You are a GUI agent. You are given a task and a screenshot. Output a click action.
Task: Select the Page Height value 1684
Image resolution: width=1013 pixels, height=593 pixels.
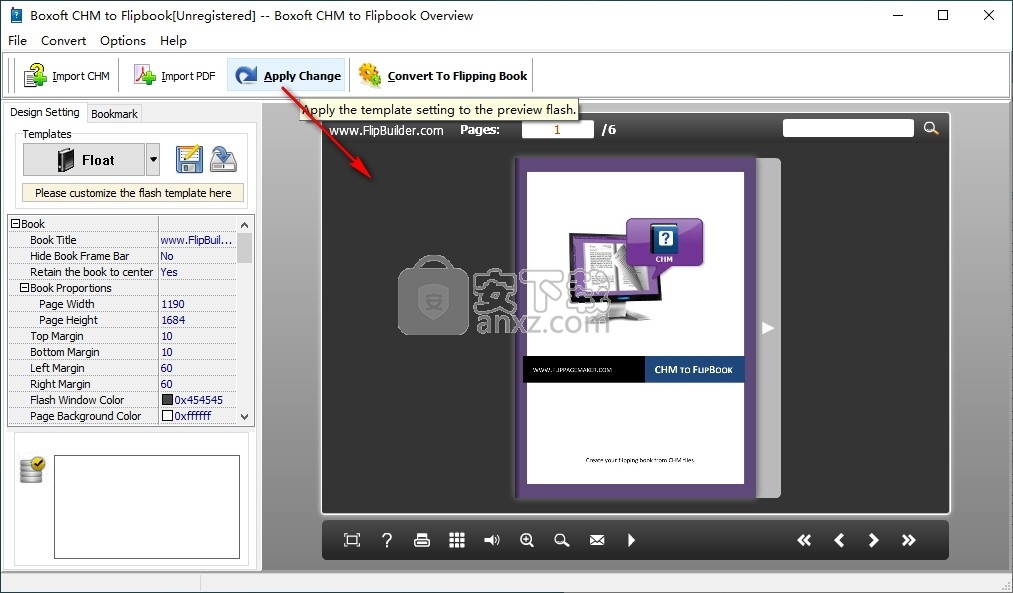tap(197, 320)
